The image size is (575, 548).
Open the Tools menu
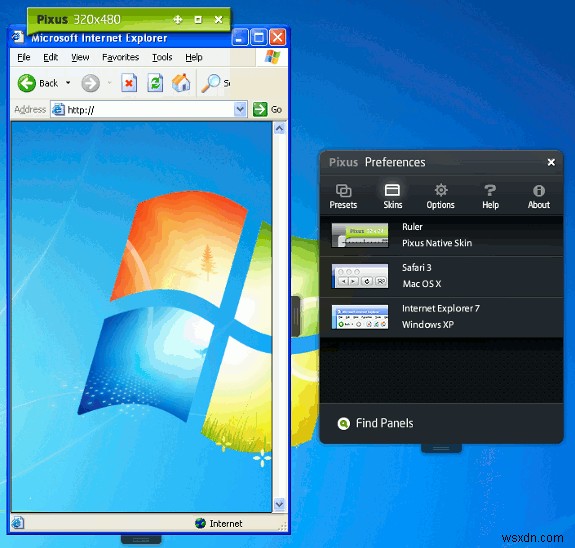[x=162, y=57]
